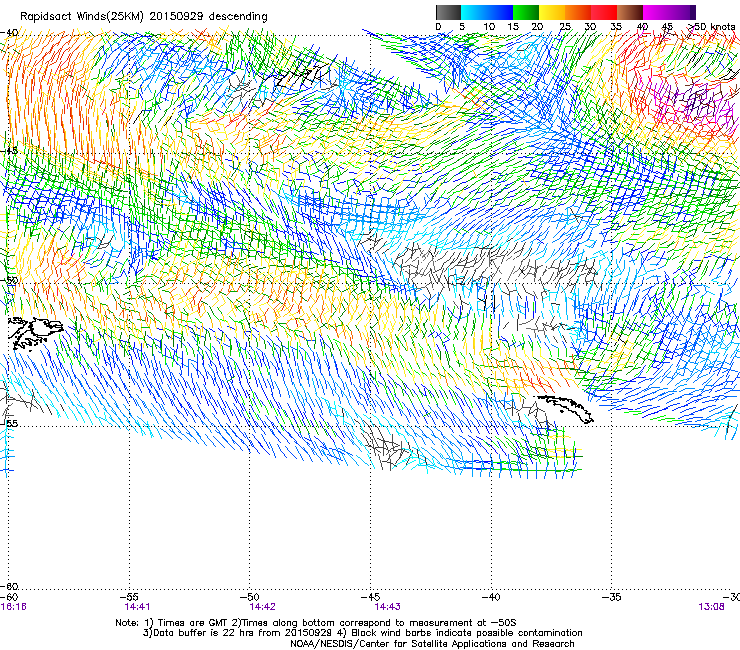Click the -45 longitude label on bottom axis
The width and height of the screenshot is (740, 650).
click(372, 597)
